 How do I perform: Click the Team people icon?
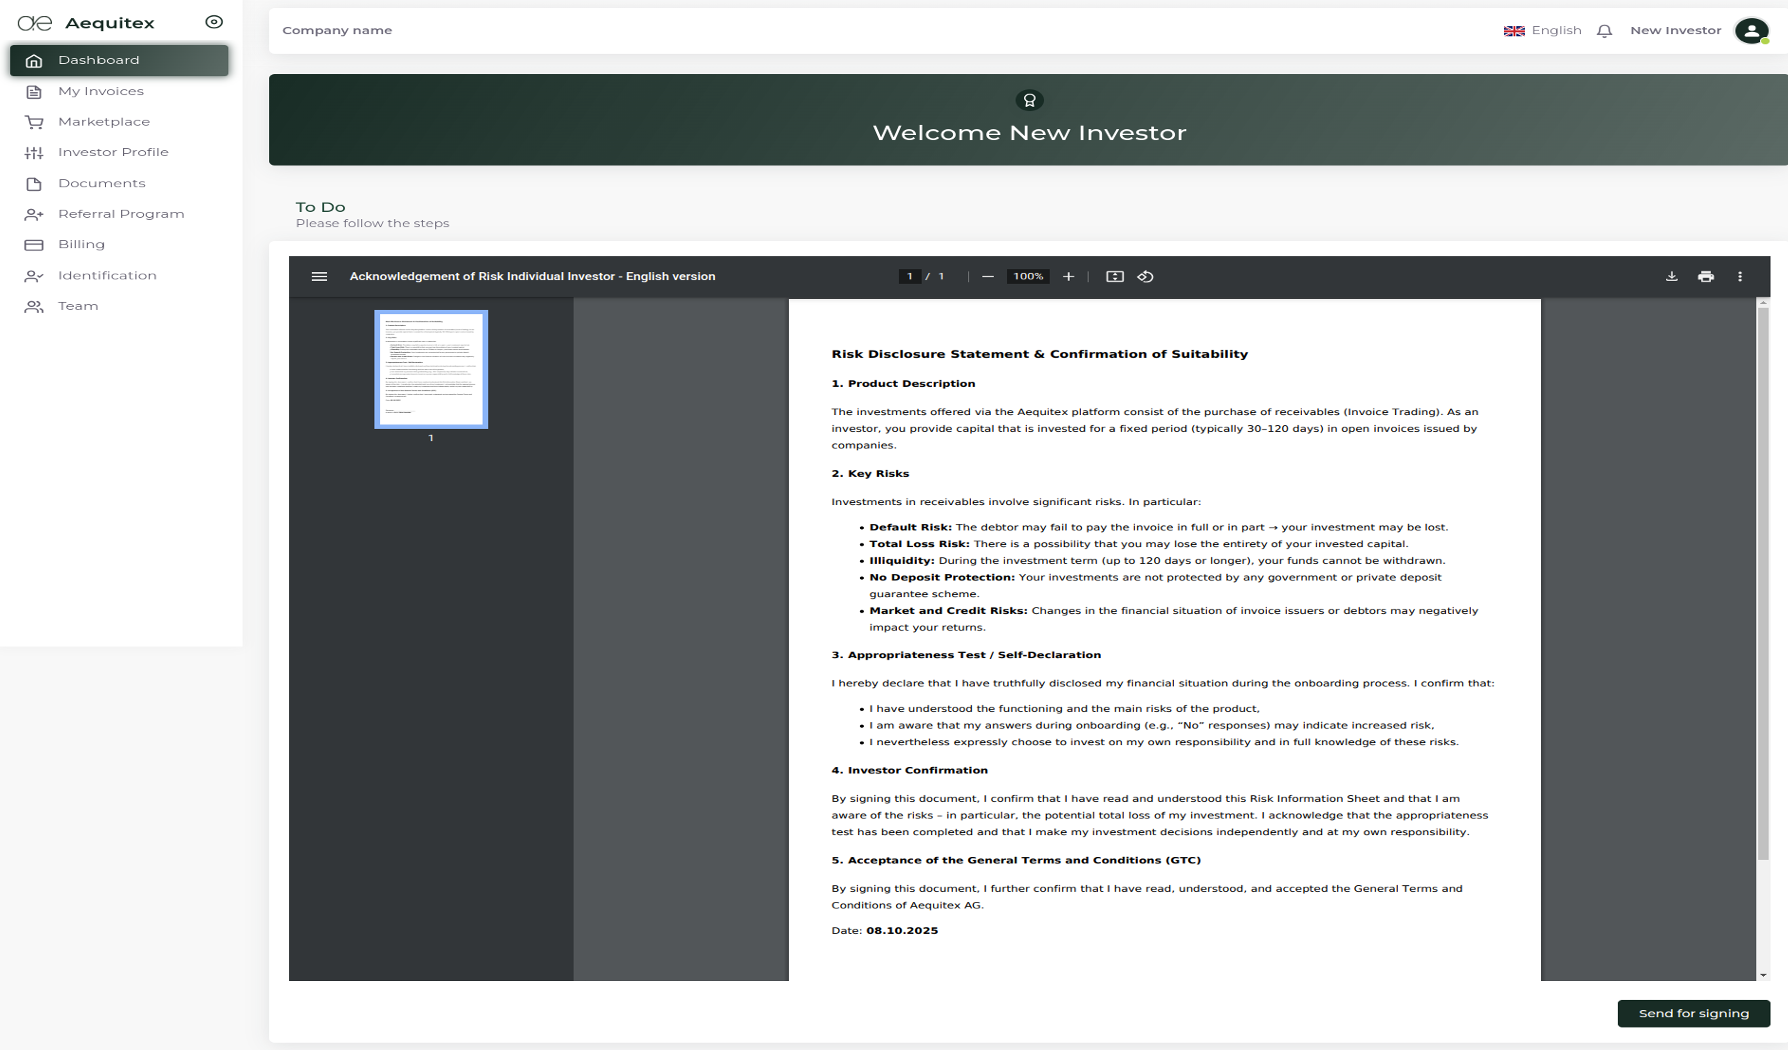pos(34,307)
